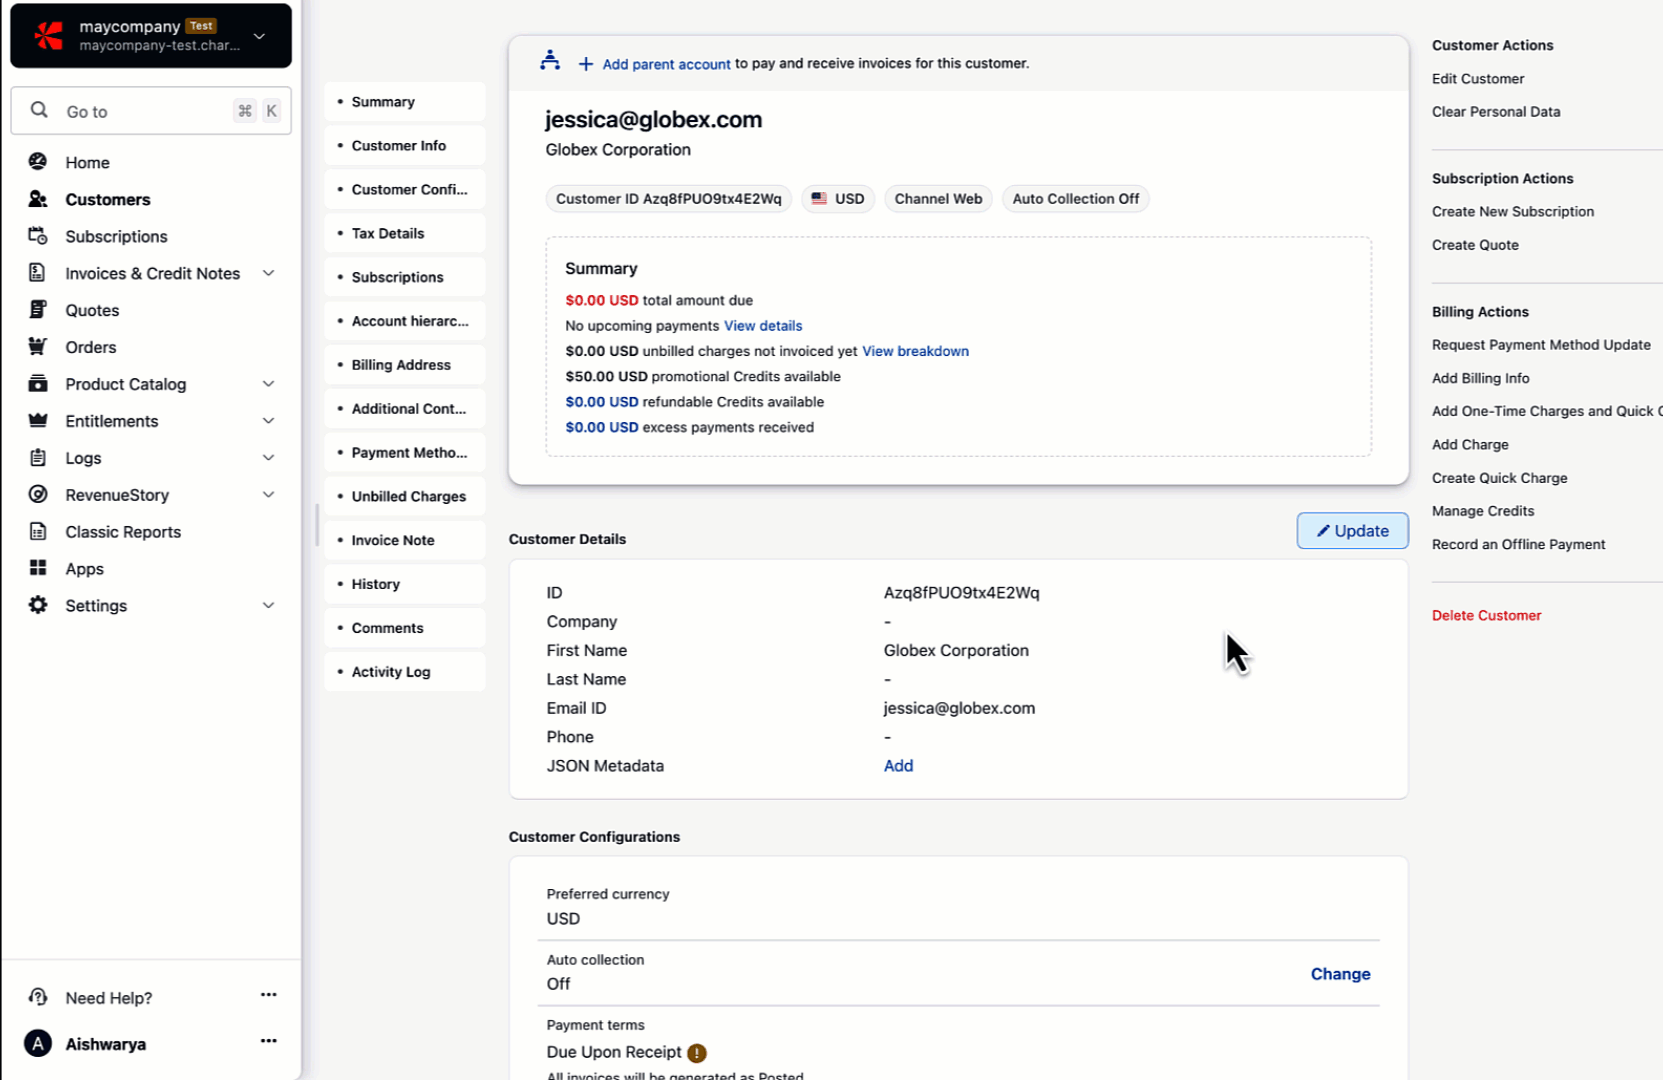1663x1080 pixels.
Task: Jump to Payment Methods section
Action: [x=404, y=453]
